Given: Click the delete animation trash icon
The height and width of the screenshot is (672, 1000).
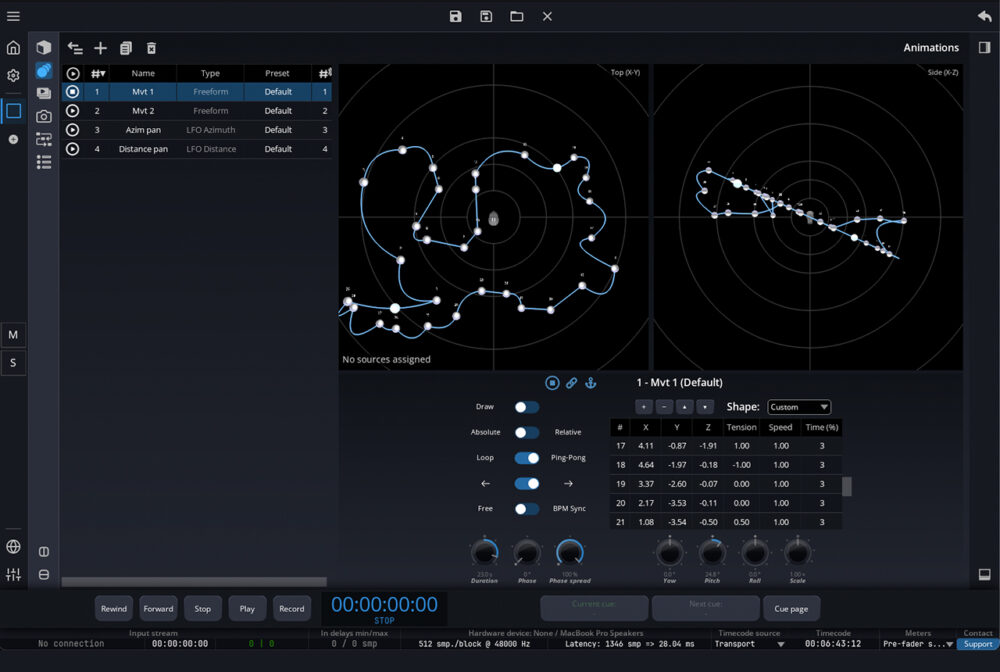Looking at the screenshot, I should click(151, 48).
